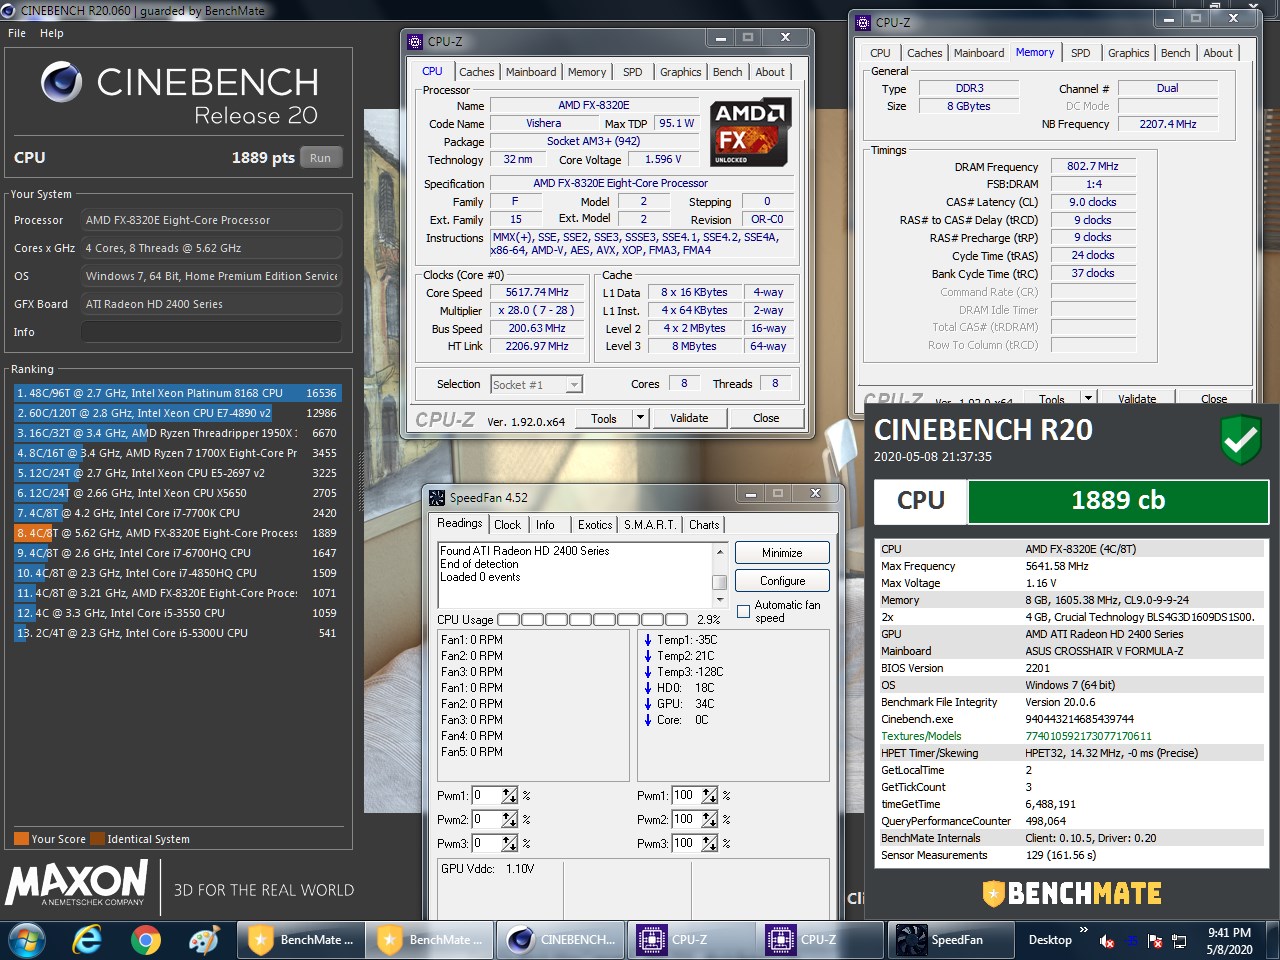This screenshot has width=1280, height=960.
Task: Click the Windows Start orb
Action: [27, 940]
